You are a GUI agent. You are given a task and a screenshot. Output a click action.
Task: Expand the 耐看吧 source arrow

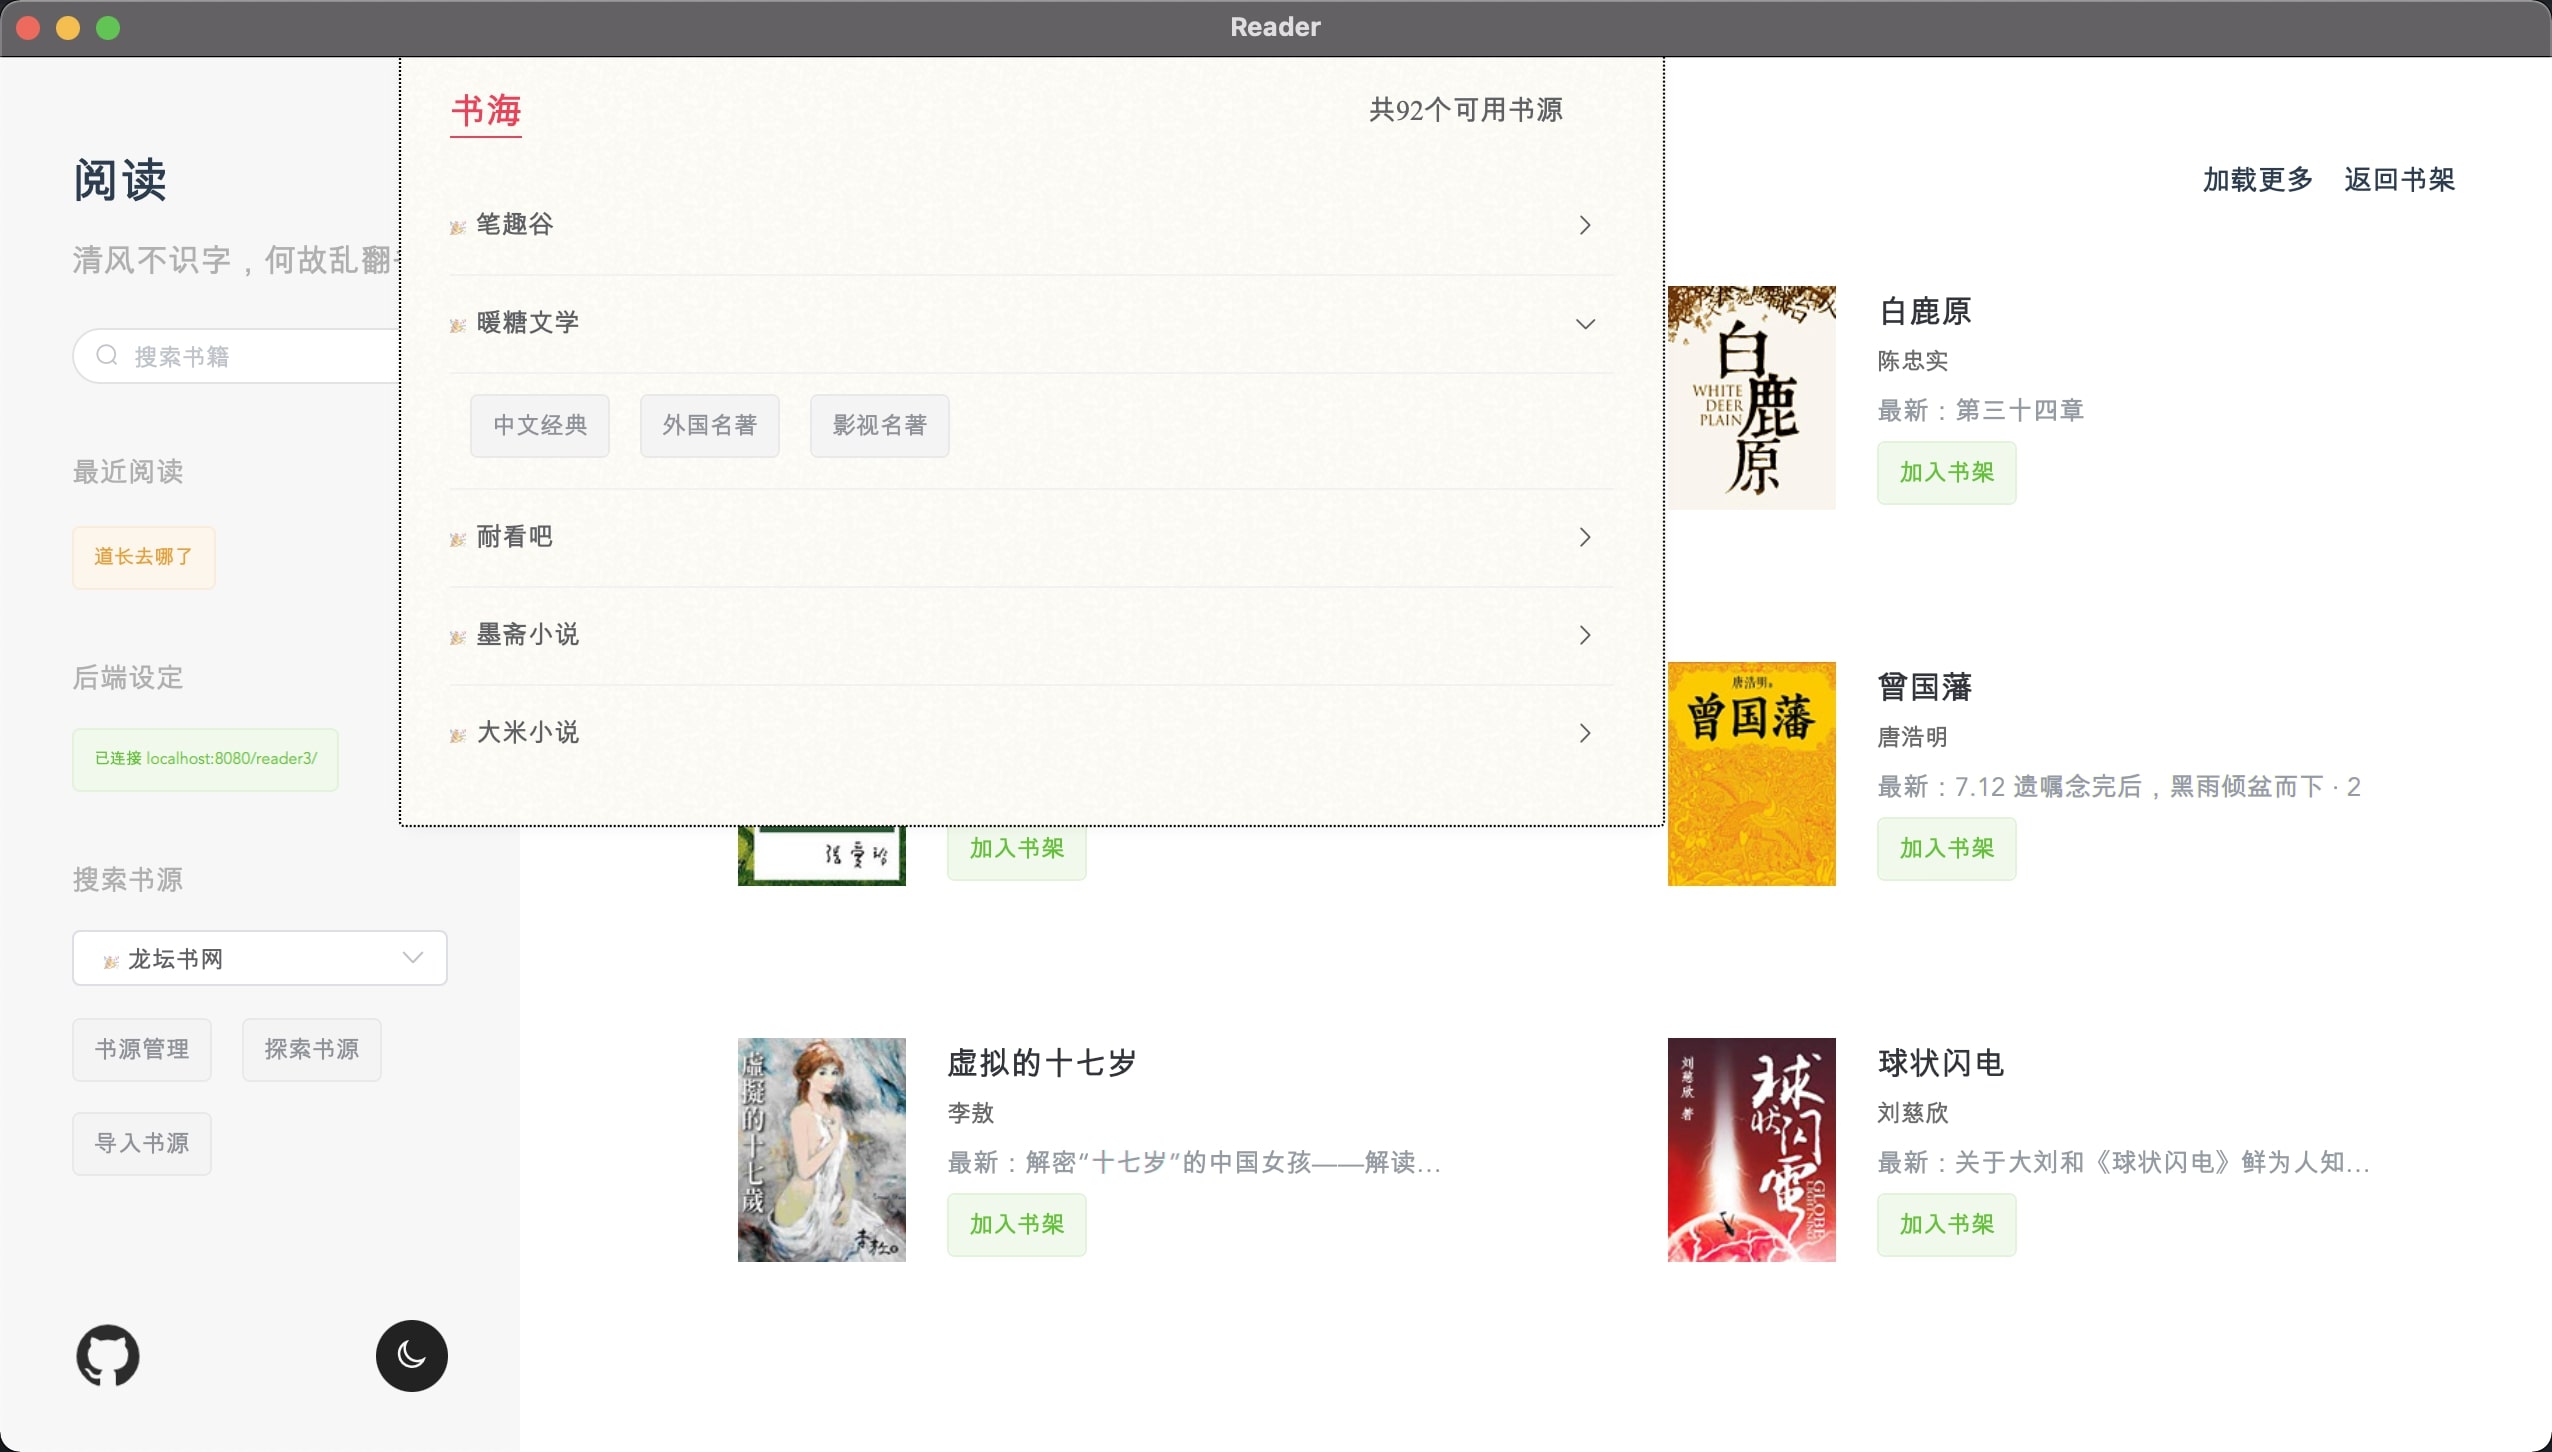pos(1584,537)
